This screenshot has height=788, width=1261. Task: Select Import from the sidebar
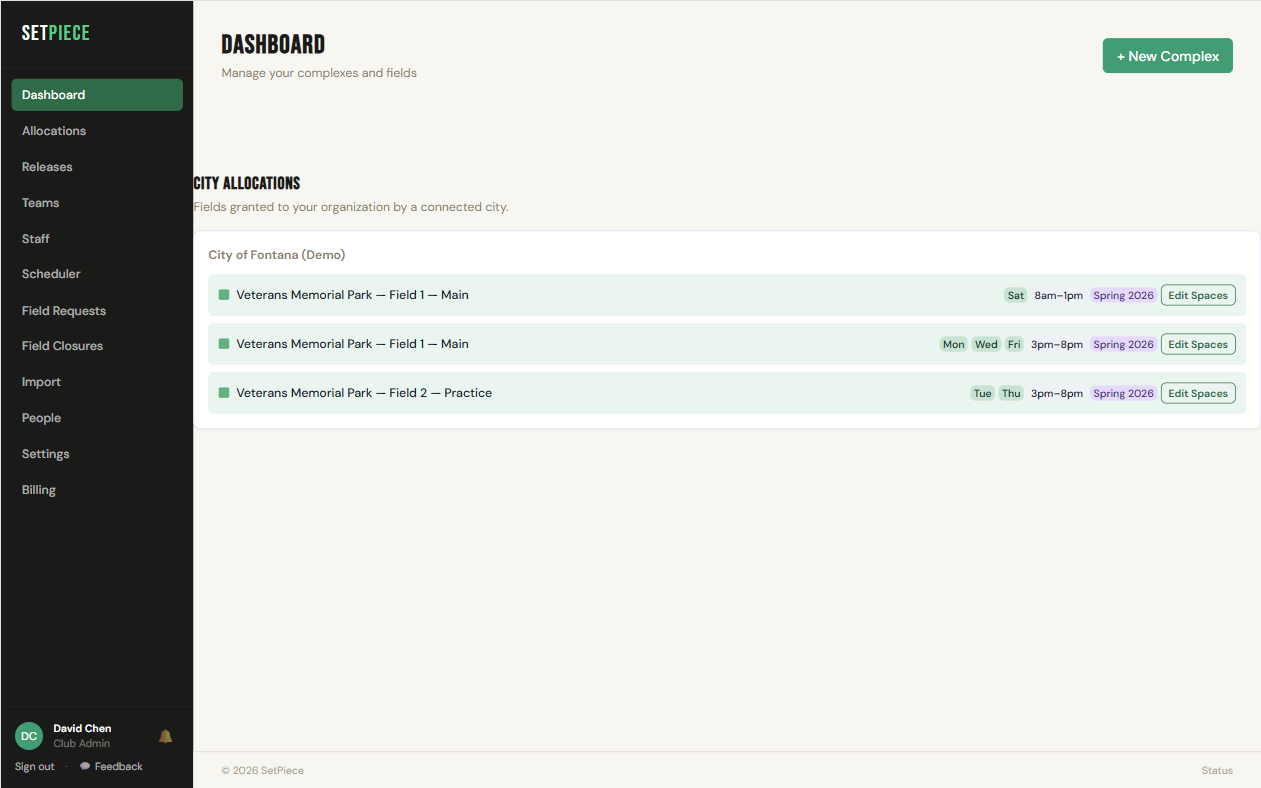click(x=97, y=382)
